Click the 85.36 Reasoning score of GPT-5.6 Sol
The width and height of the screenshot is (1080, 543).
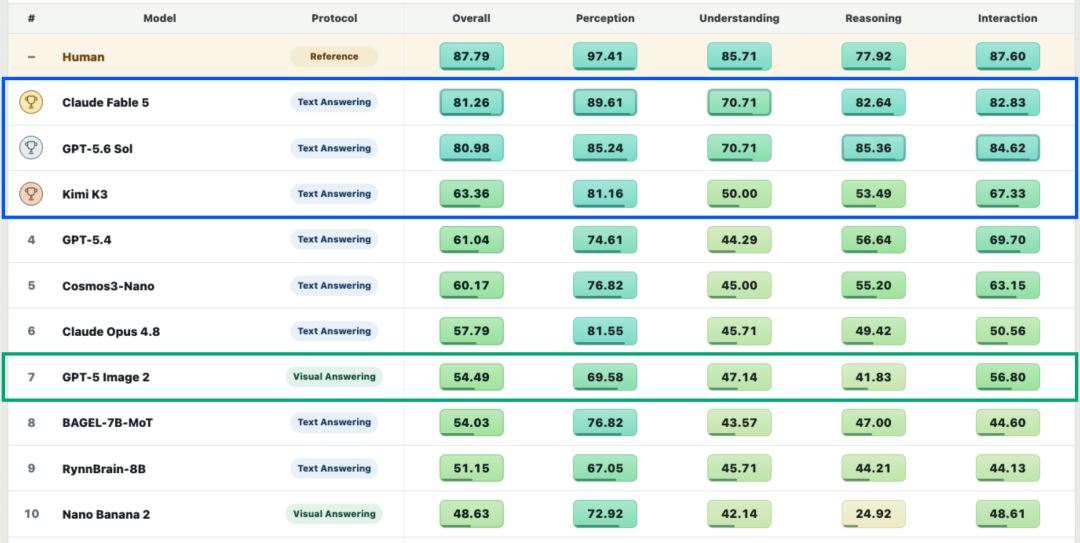click(x=873, y=148)
